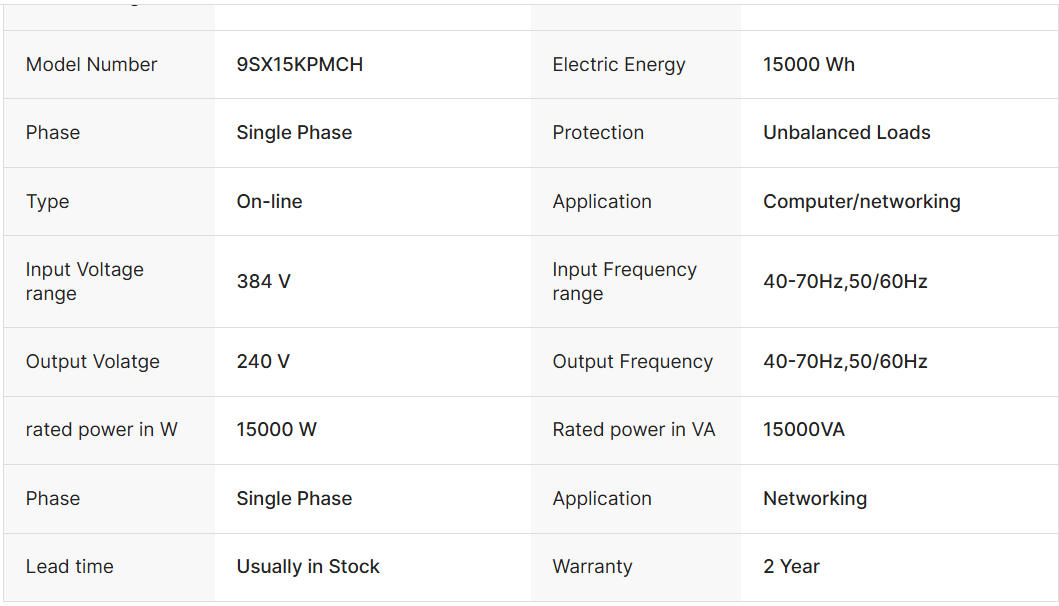Viewport: 1059px width, 606px height.
Task: Click the "Type" label cell
Action: click(48, 201)
